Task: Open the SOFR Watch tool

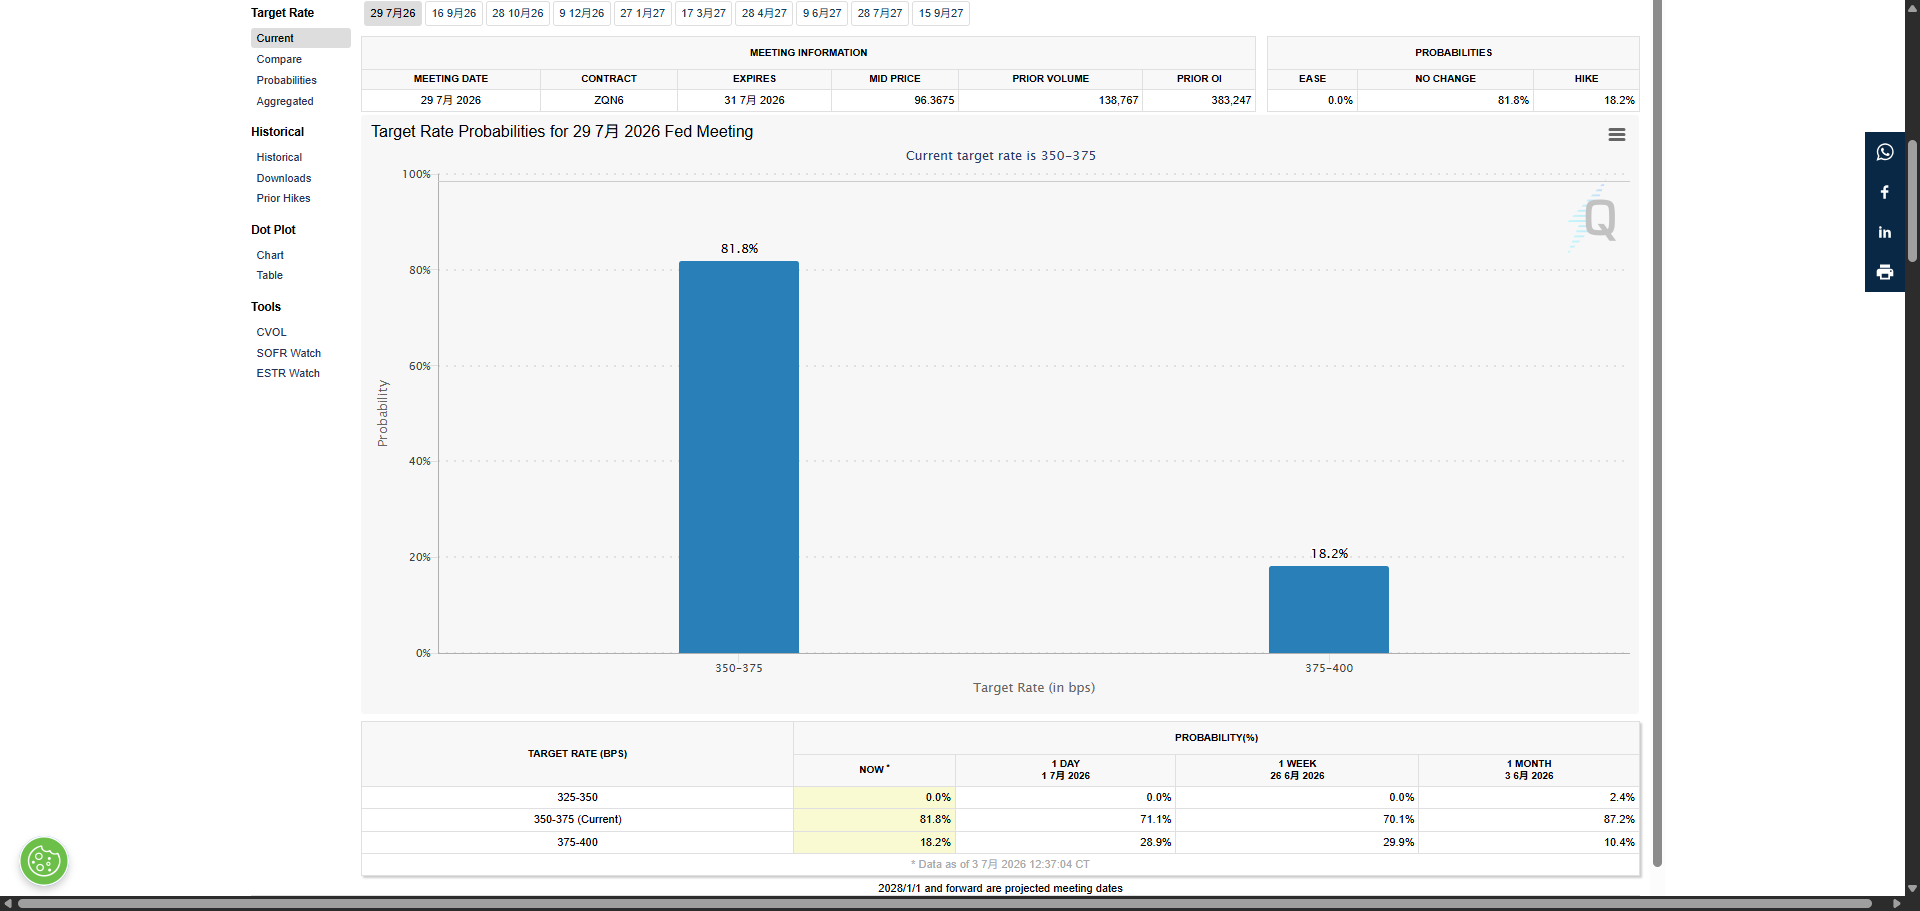Action: click(x=289, y=353)
